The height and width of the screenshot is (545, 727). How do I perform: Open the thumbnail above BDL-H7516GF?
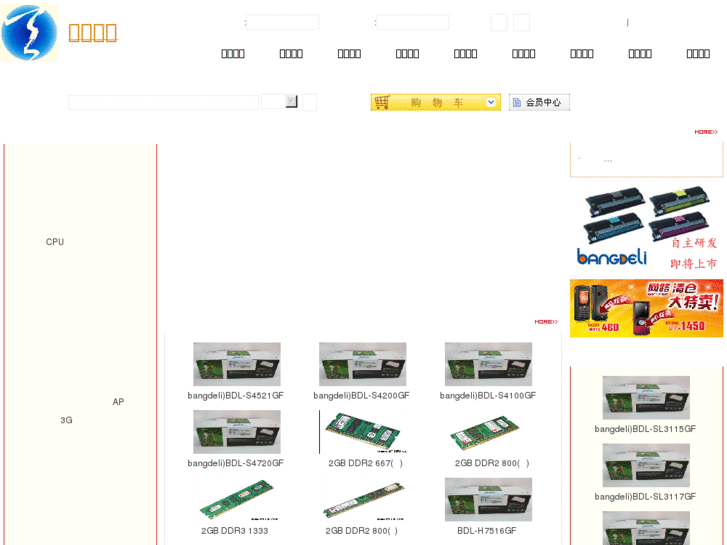[488, 500]
